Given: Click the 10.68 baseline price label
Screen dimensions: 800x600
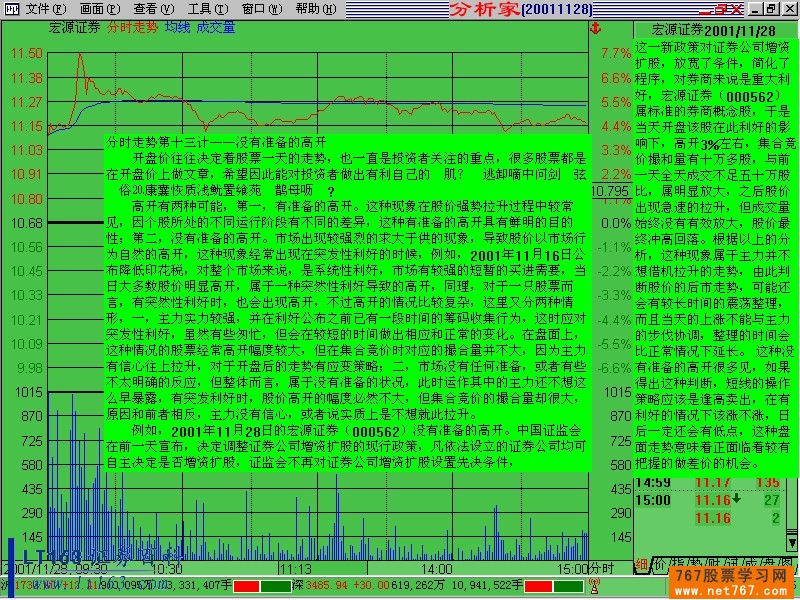Looking at the screenshot, I should 27,223.
